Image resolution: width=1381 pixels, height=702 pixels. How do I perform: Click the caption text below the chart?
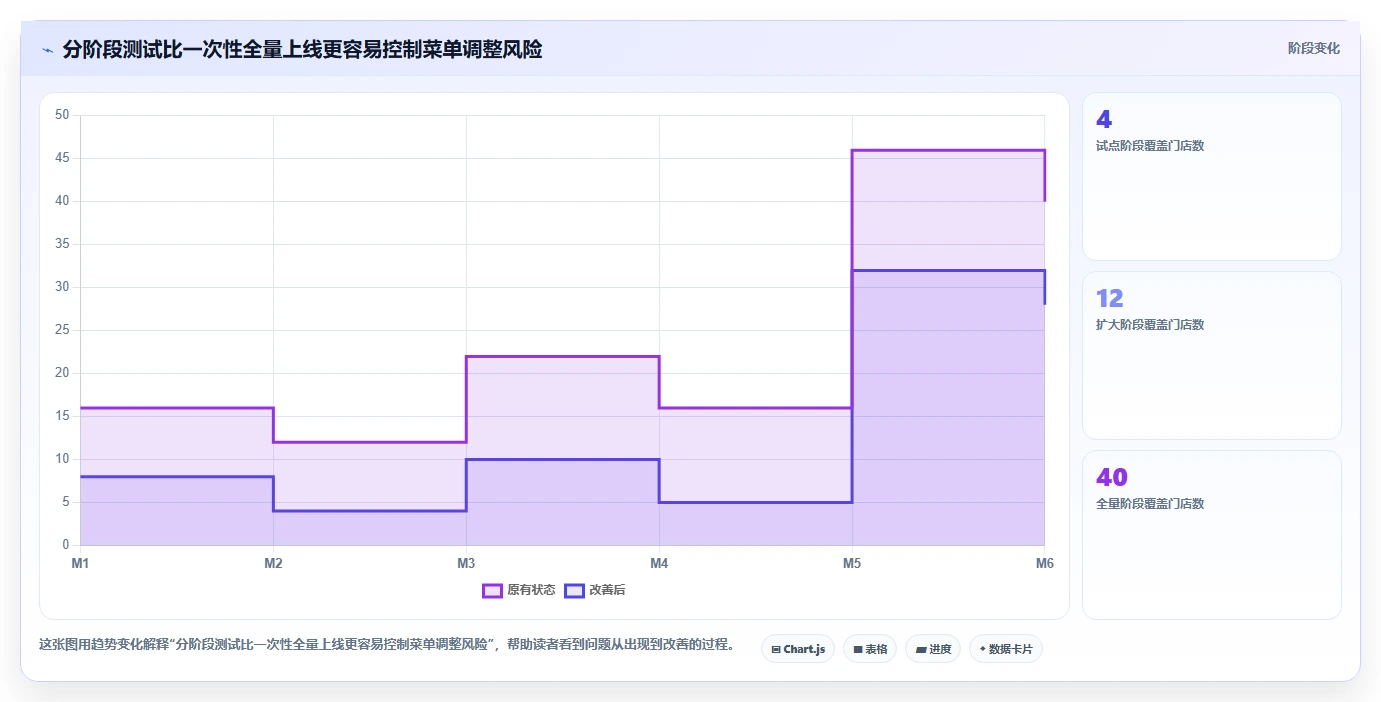(387, 645)
